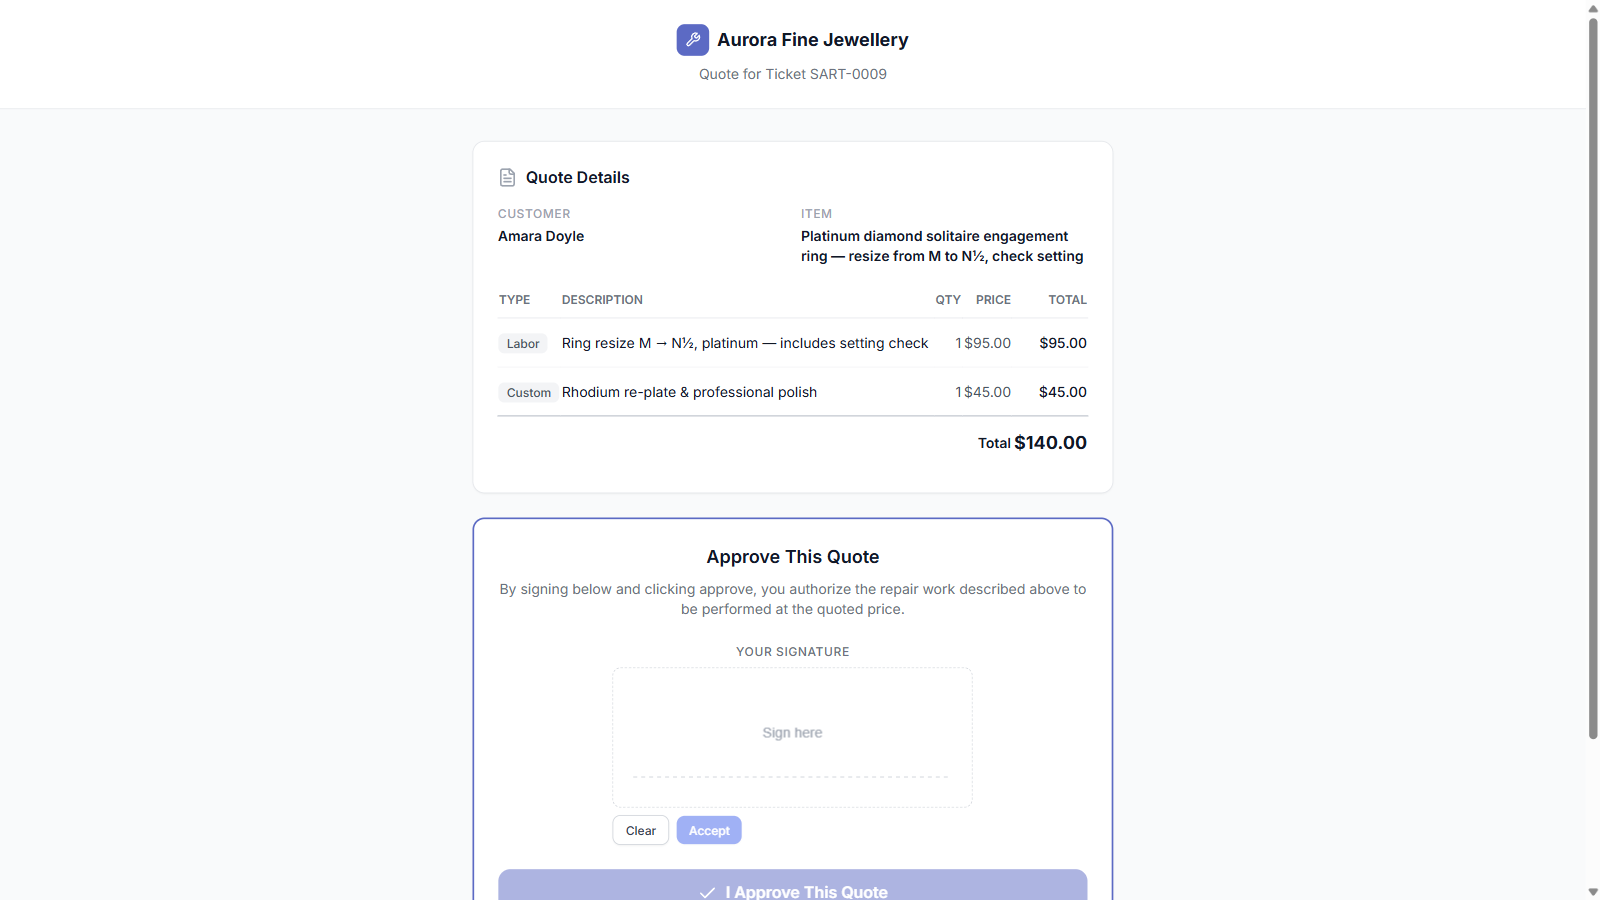Click the vertical page scrollbar thumb
The width and height of the screenshot is (1600, 900).
1593,378
